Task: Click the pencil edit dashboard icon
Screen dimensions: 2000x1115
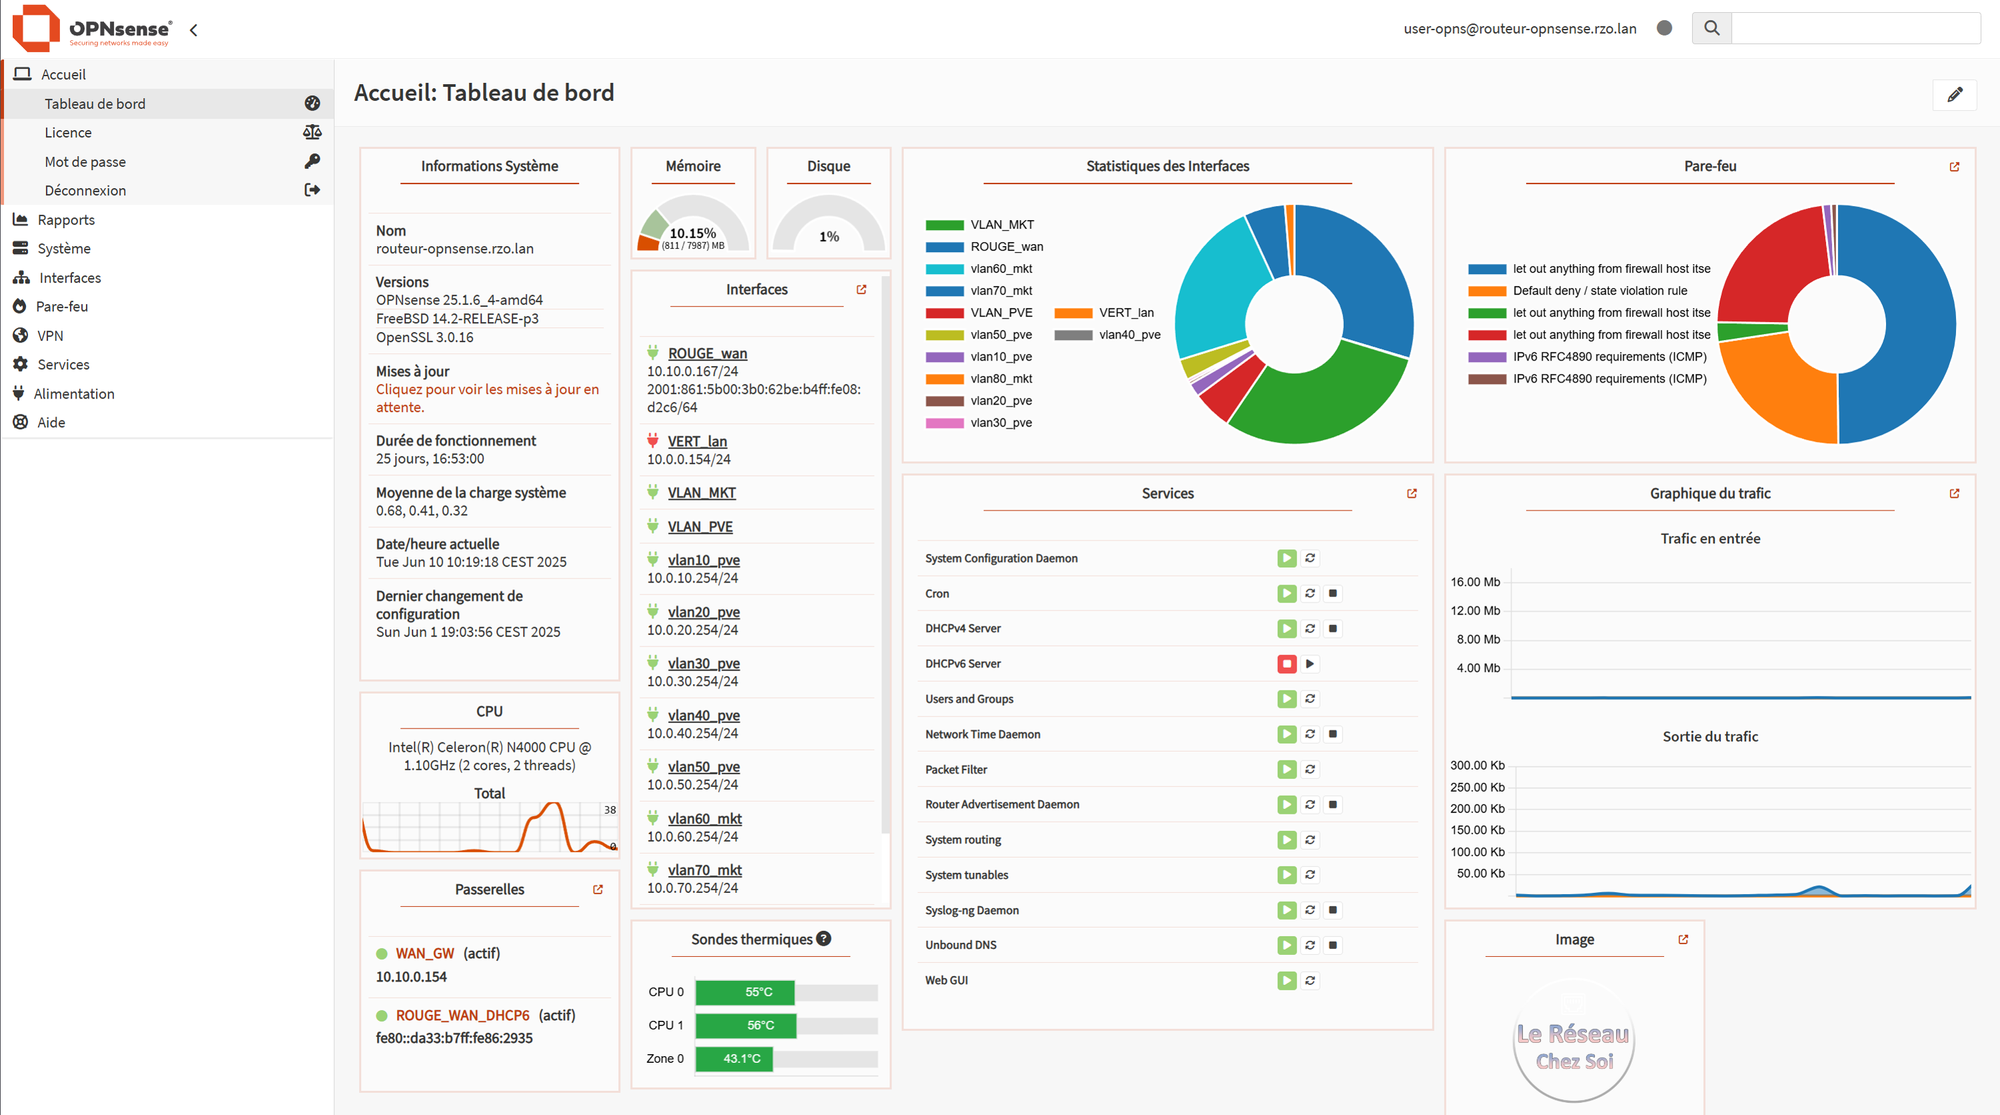Action: [x=1954, y=94]
